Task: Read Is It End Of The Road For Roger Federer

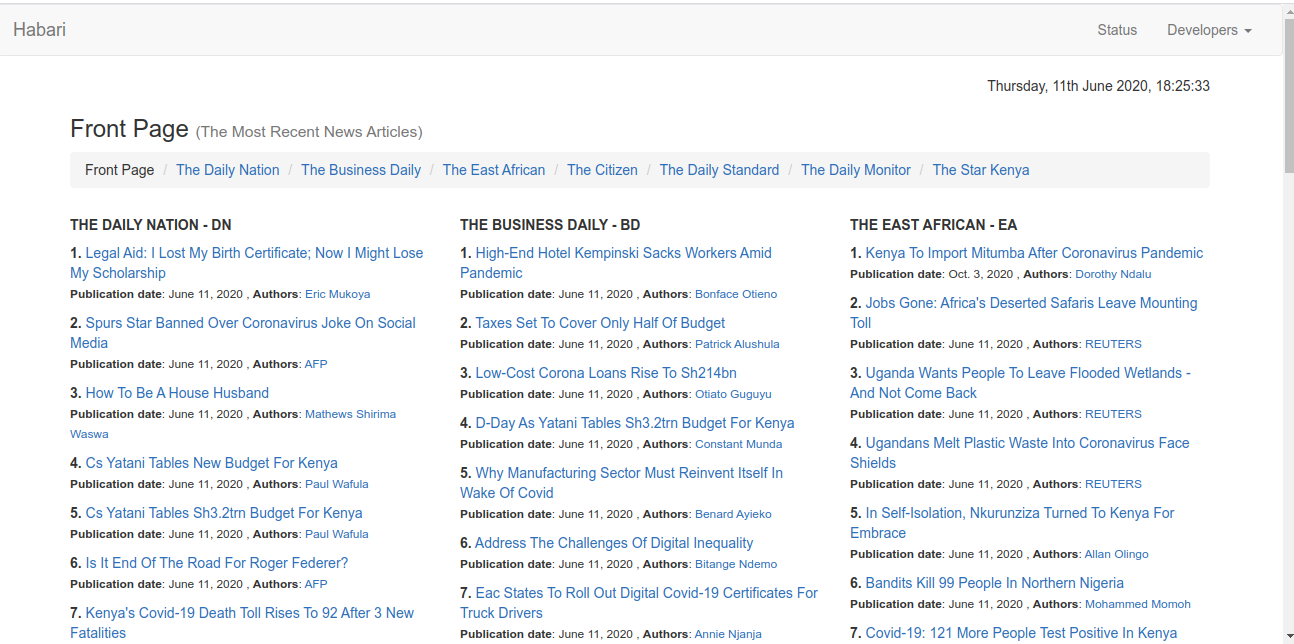Action: pos(216,563)
